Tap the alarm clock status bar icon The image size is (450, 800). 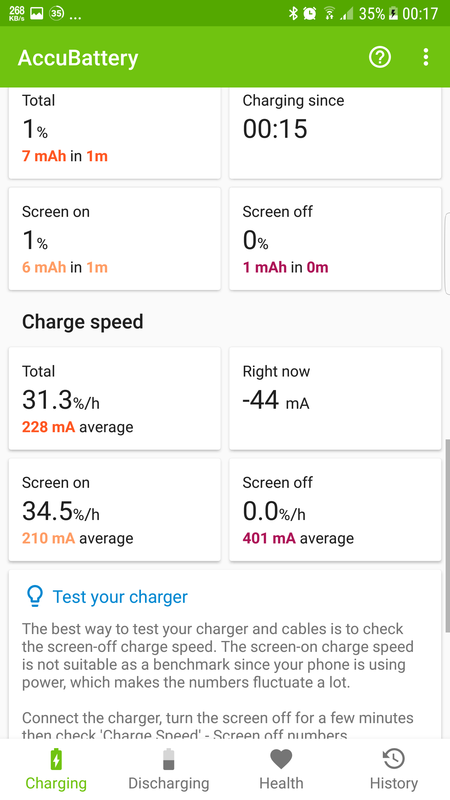[x=309, y=13]
